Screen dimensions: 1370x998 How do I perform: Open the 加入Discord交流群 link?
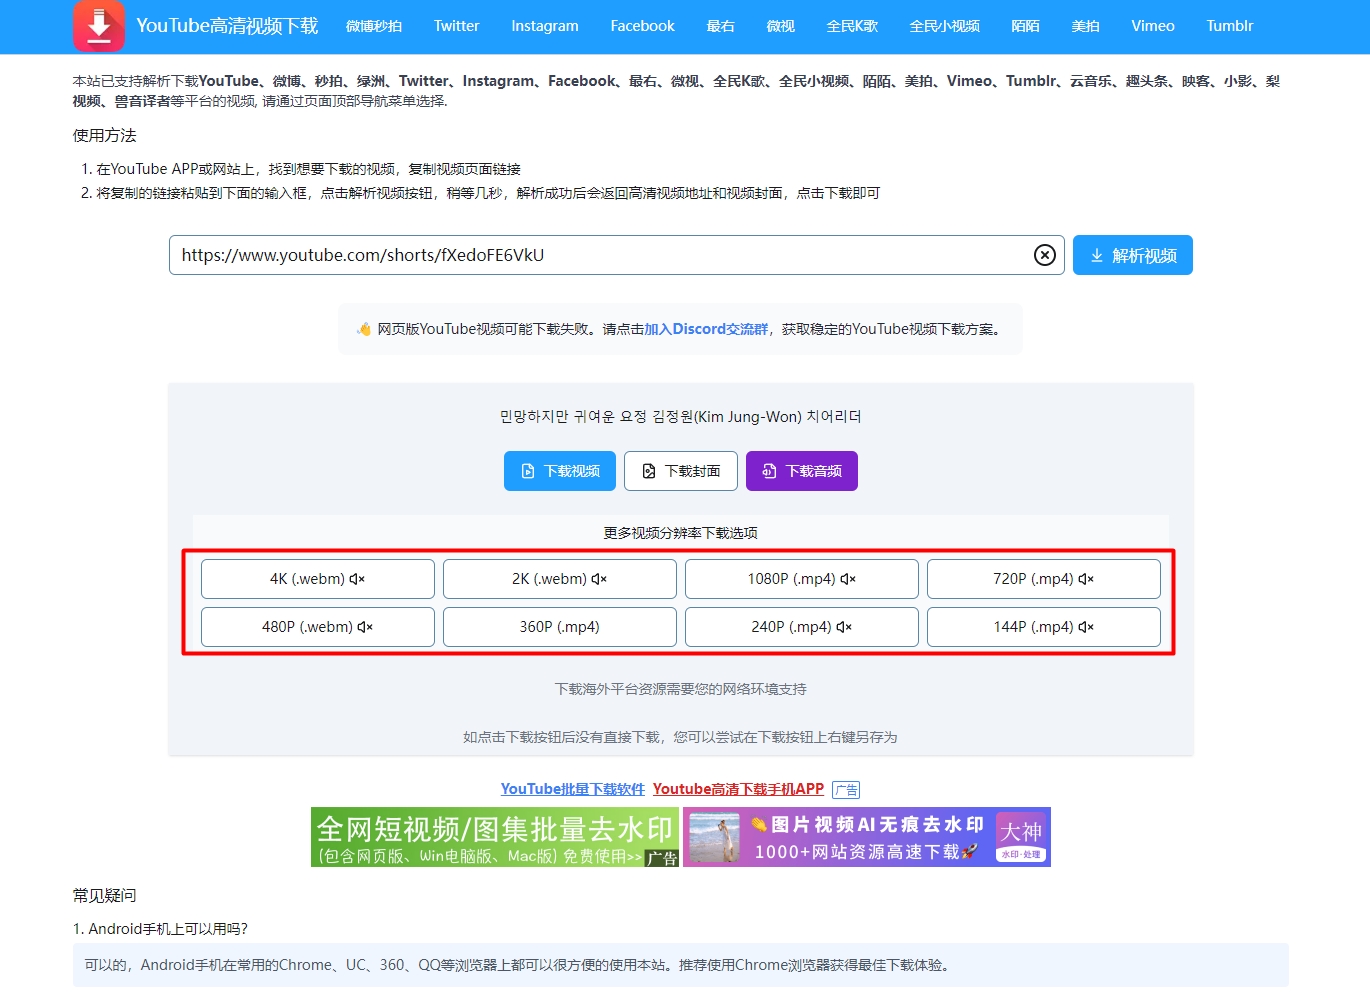click(706, 329)
